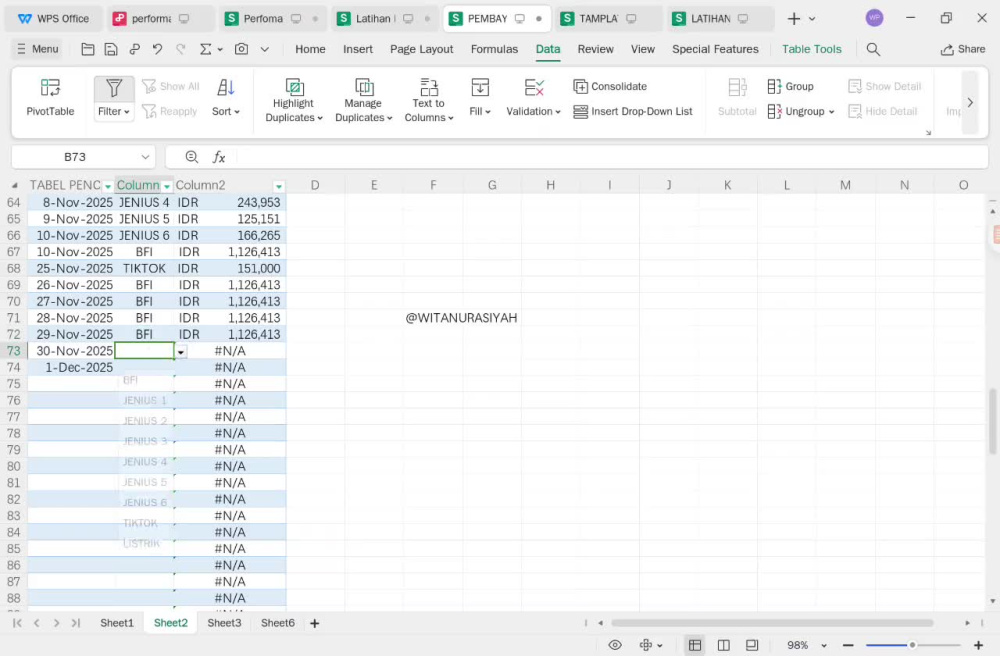Open the Column header filter dropdown
Viewport: 1000px width, 656px height.
[167, 186]
